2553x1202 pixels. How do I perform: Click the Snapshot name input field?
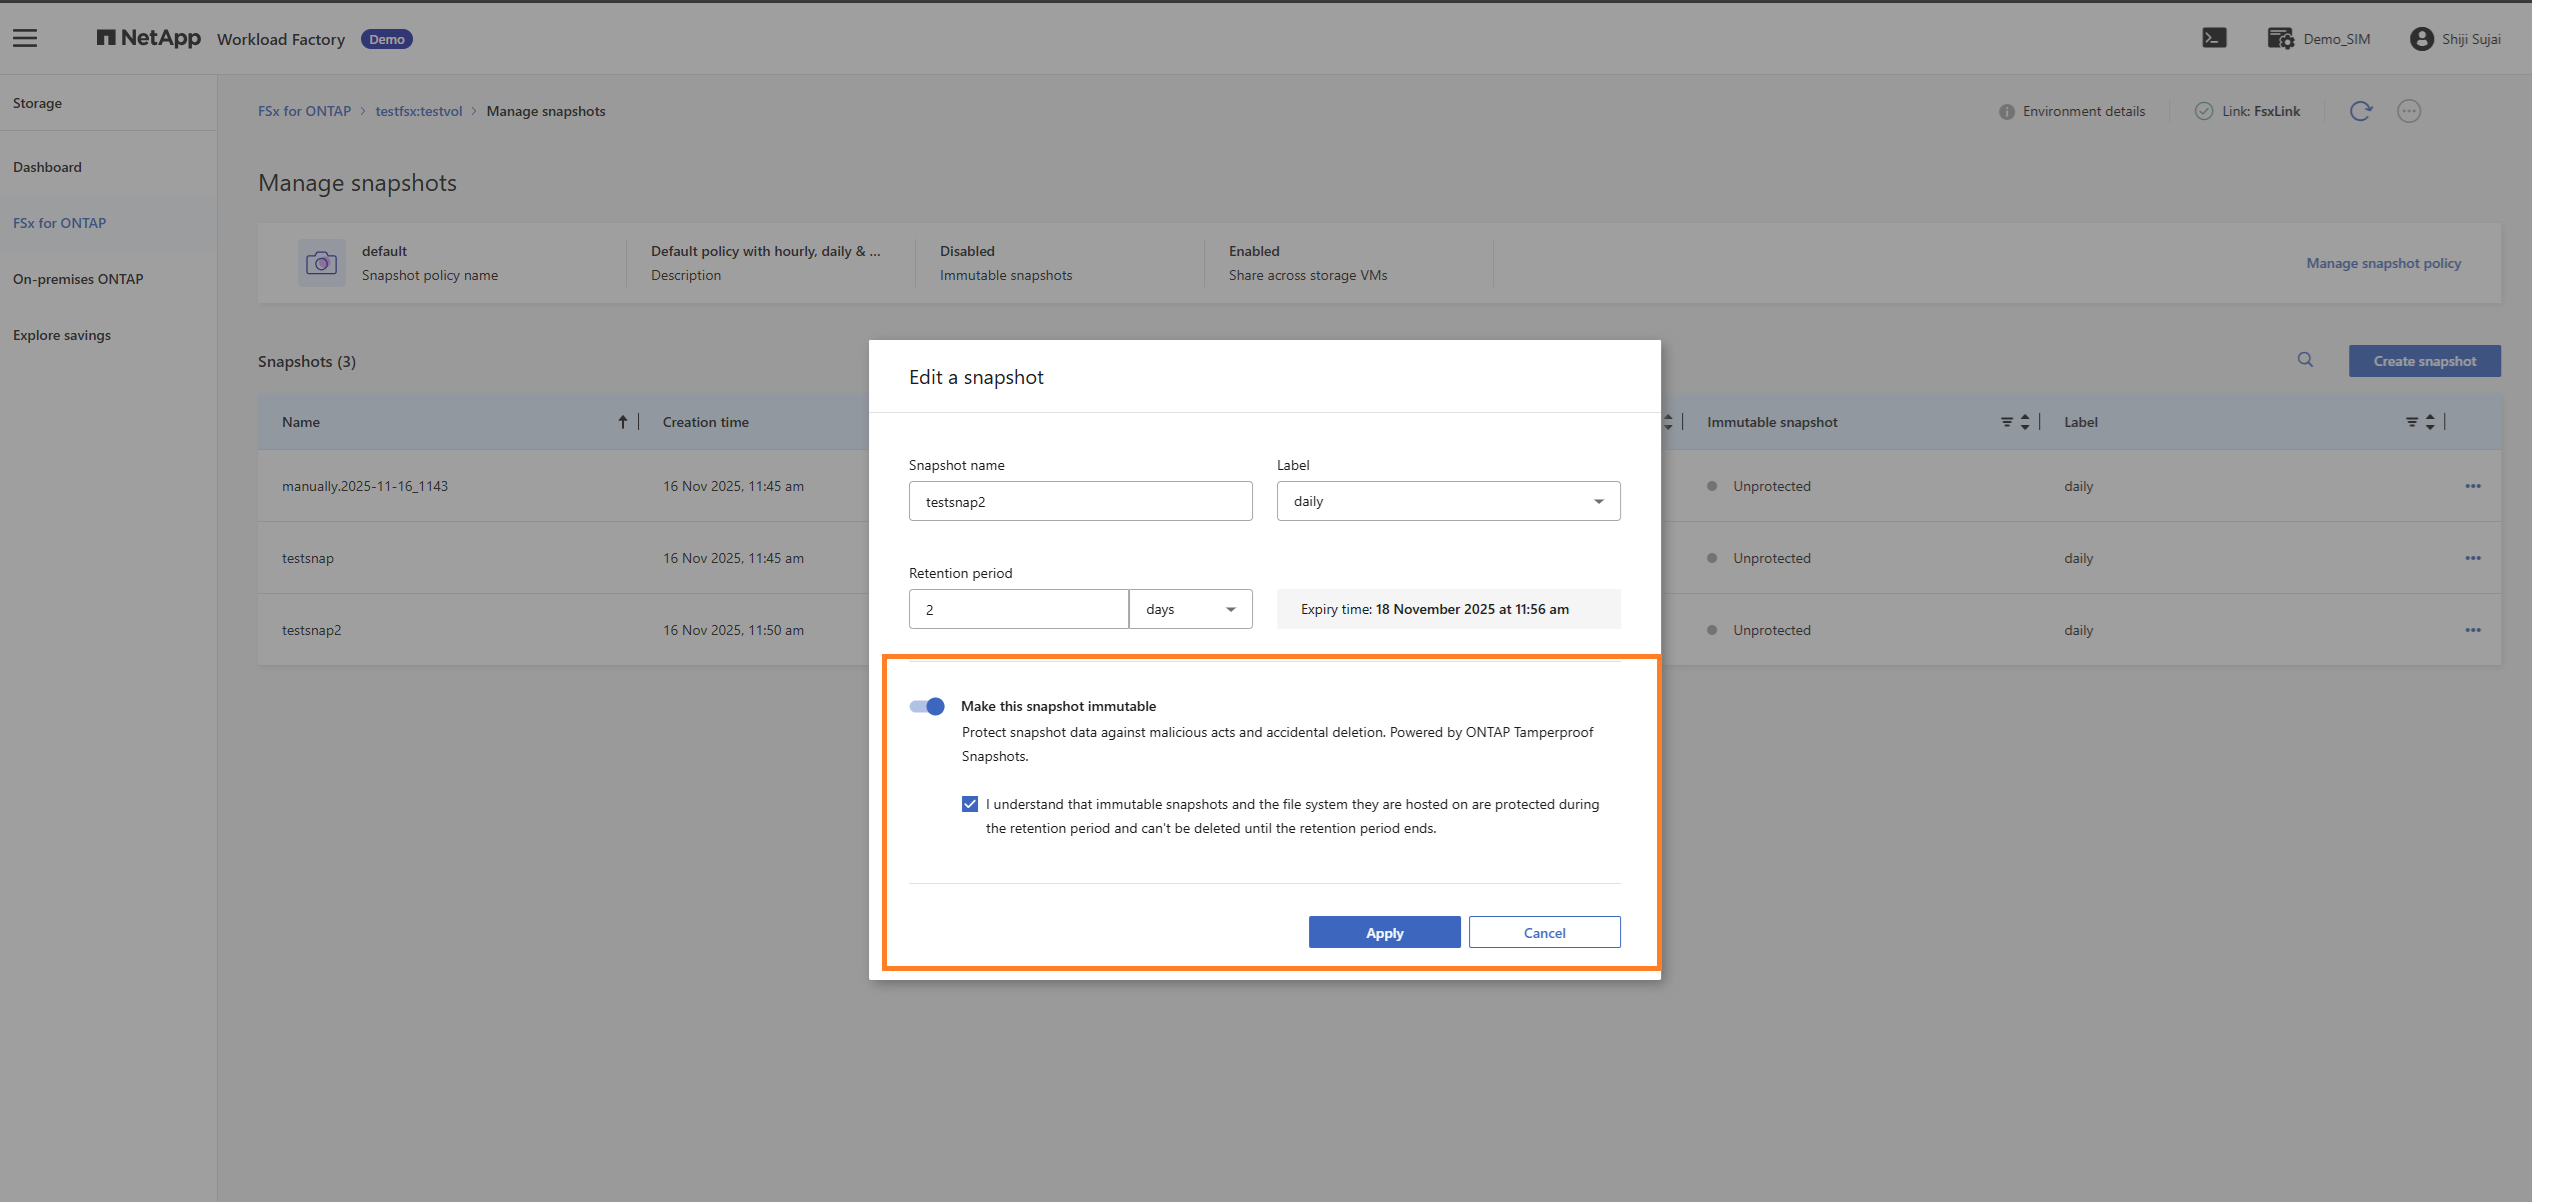click(x=1080, y=501)
